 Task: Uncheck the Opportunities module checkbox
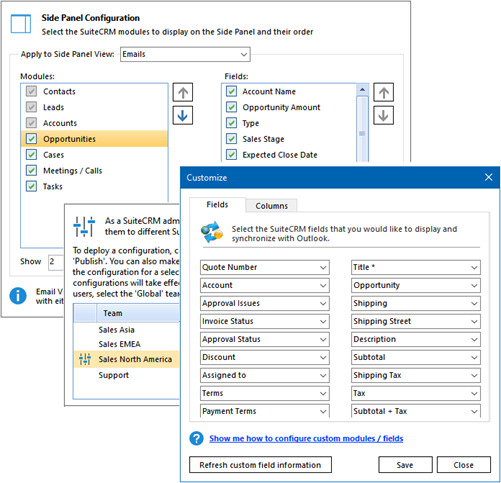tap(31, 139)
